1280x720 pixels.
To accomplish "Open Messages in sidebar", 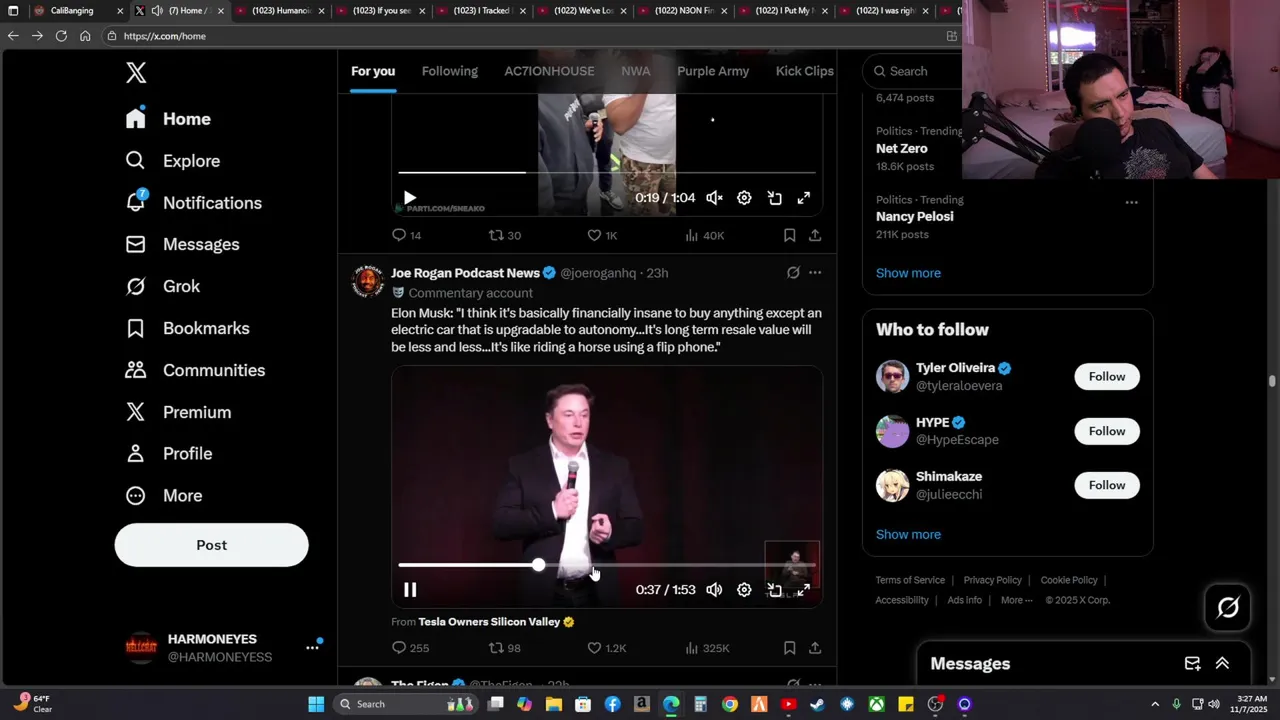I will click(x=182, y=245).
